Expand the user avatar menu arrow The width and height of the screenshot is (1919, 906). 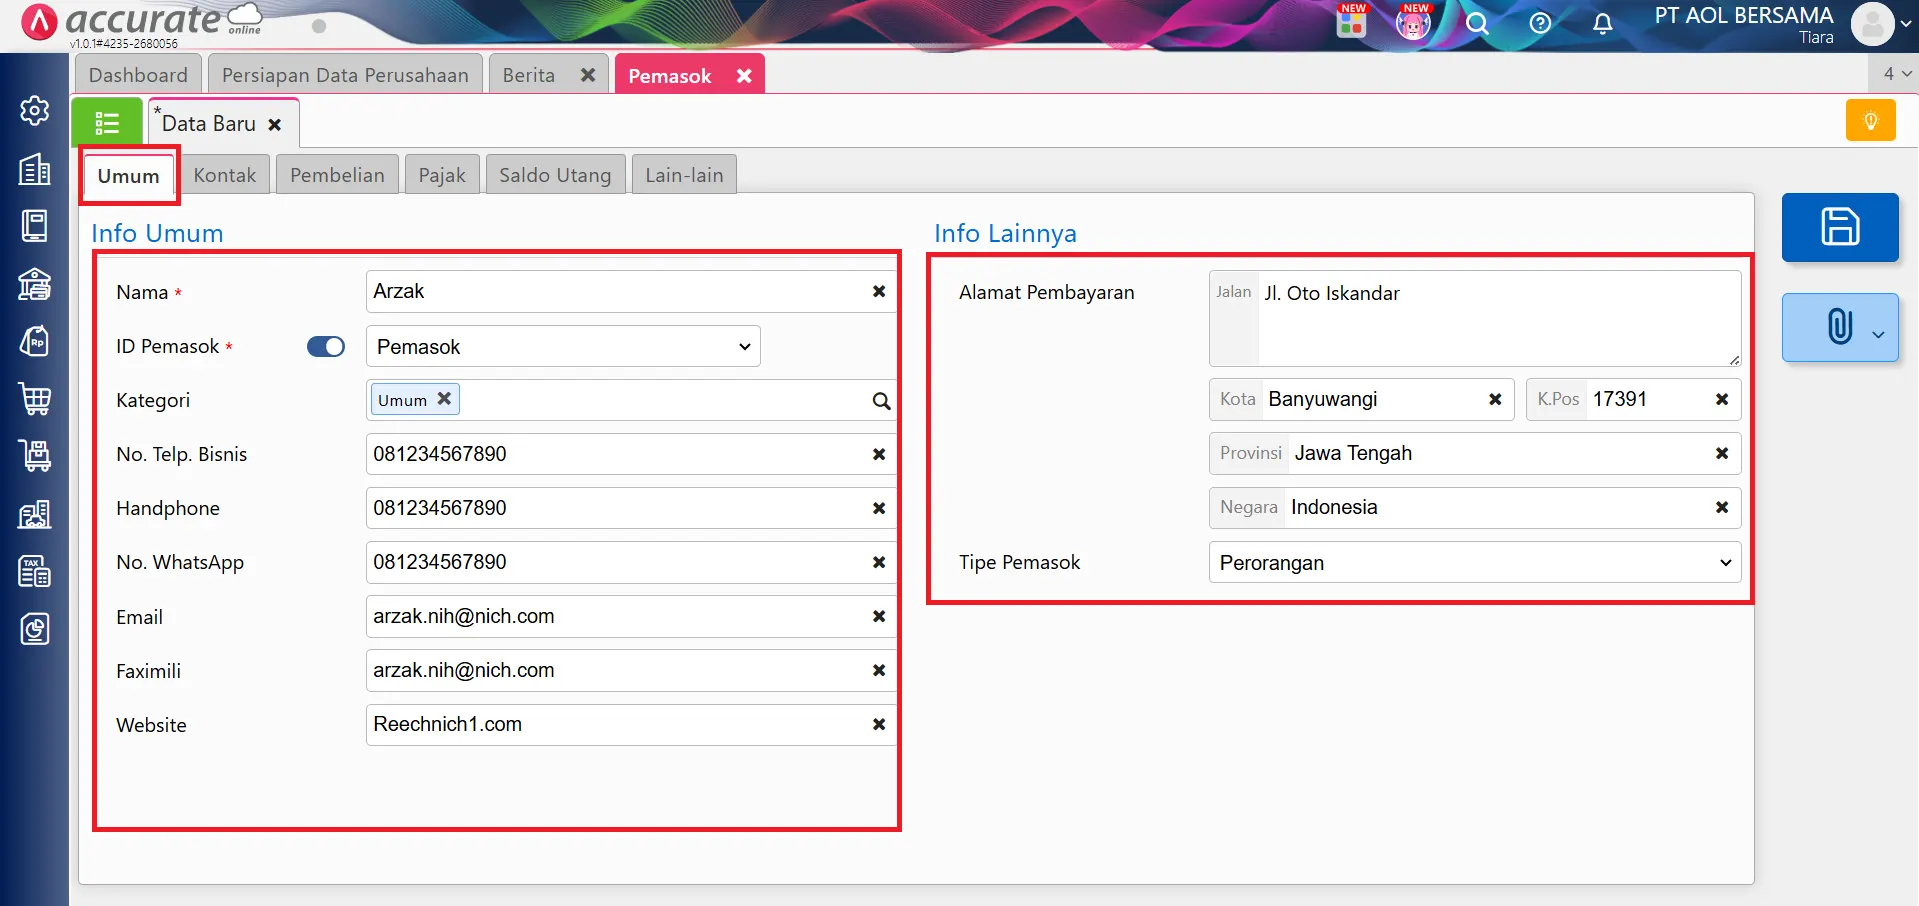click(1906, 24)
